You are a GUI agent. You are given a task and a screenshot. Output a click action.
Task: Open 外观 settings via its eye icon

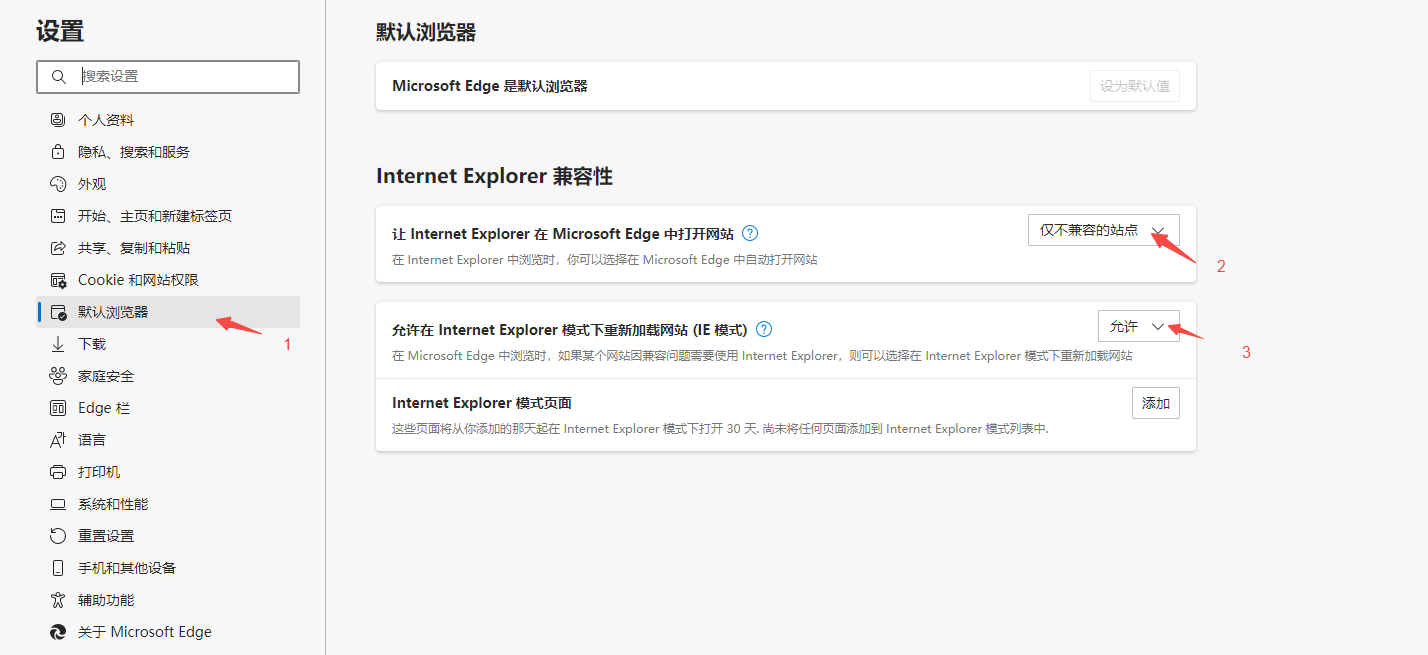pyautogui.click(x=57, y=183)
